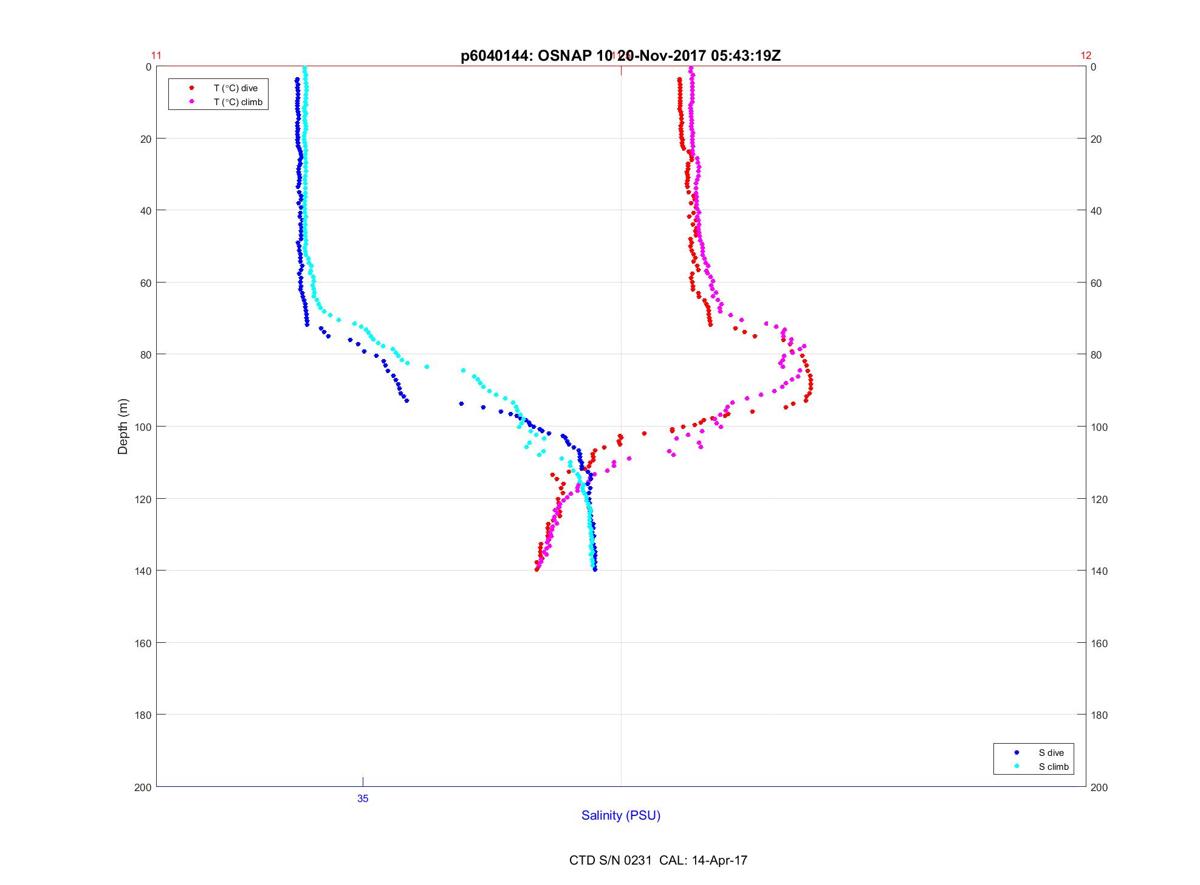Click the '0' tick on the right depth axis
This screenshot has width=1200, height=885.
tap(1094, 67)
